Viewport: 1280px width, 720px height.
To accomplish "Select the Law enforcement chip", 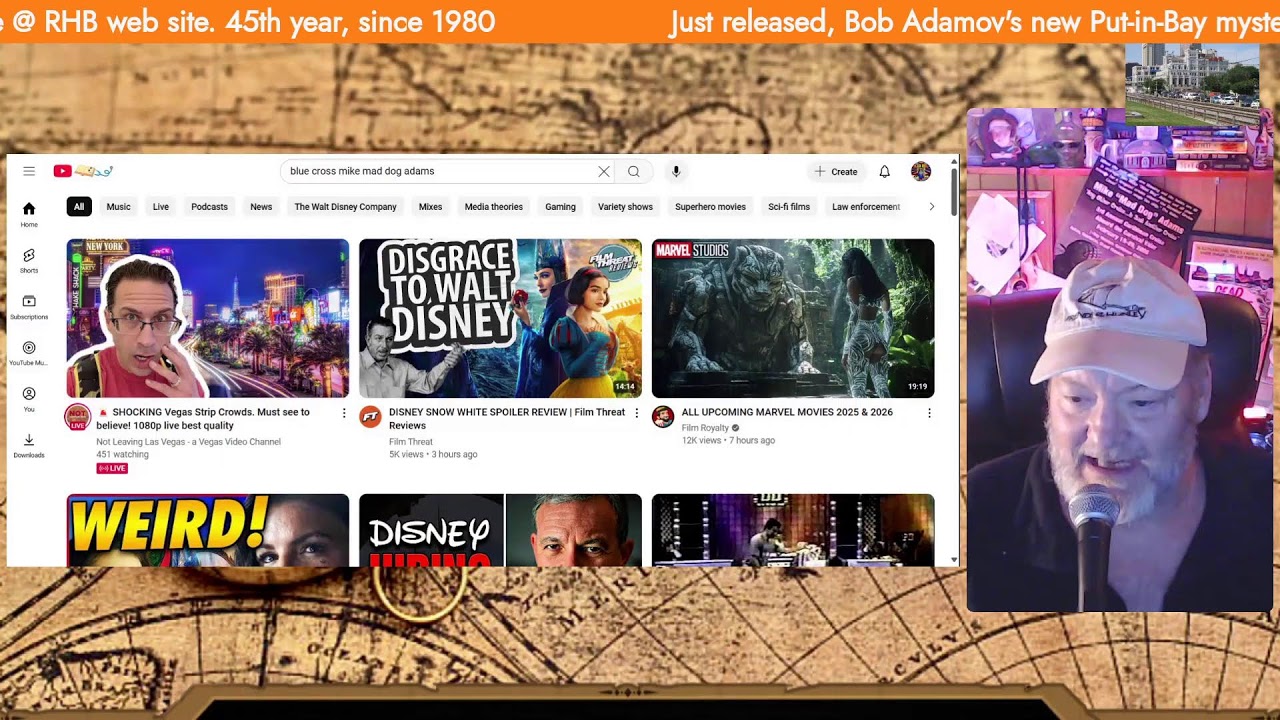I will [x=866, y=207].
